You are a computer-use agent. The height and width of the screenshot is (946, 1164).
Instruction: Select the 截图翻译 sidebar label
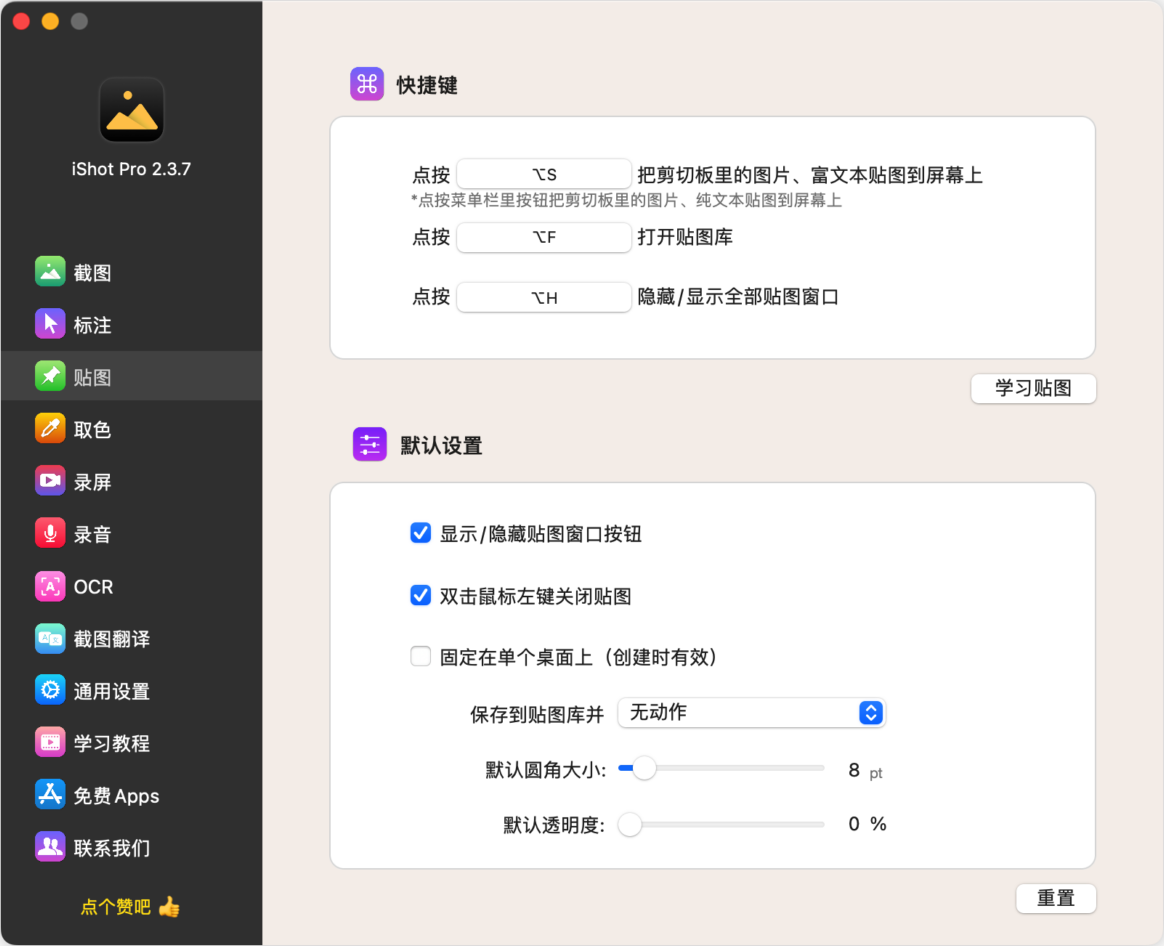[x=111, y=639]
